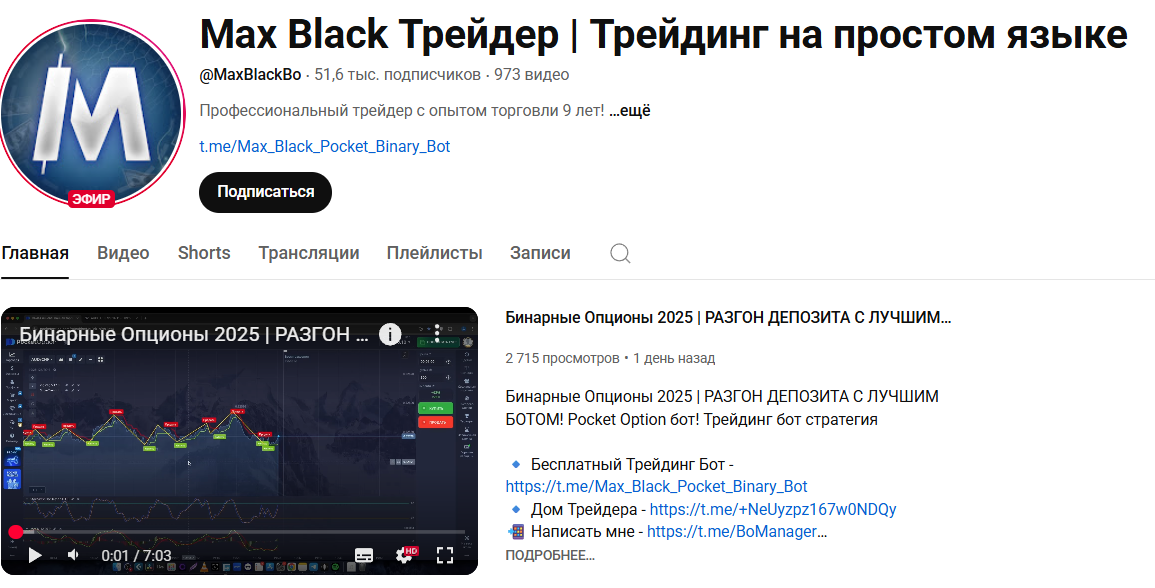The height and width of the screenshot is (588, 1155).
Task: Open the Записи tab
Action: (540, 253)
